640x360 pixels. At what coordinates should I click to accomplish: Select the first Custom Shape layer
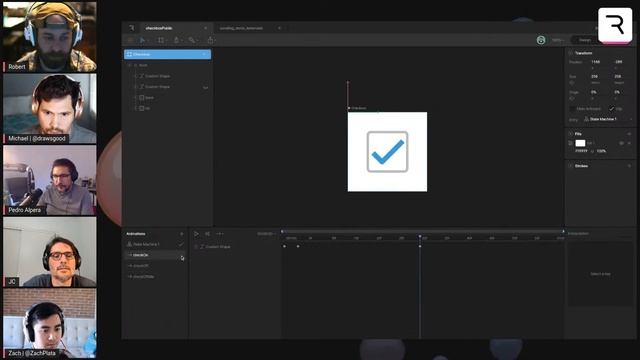click(x=158, y=76)
